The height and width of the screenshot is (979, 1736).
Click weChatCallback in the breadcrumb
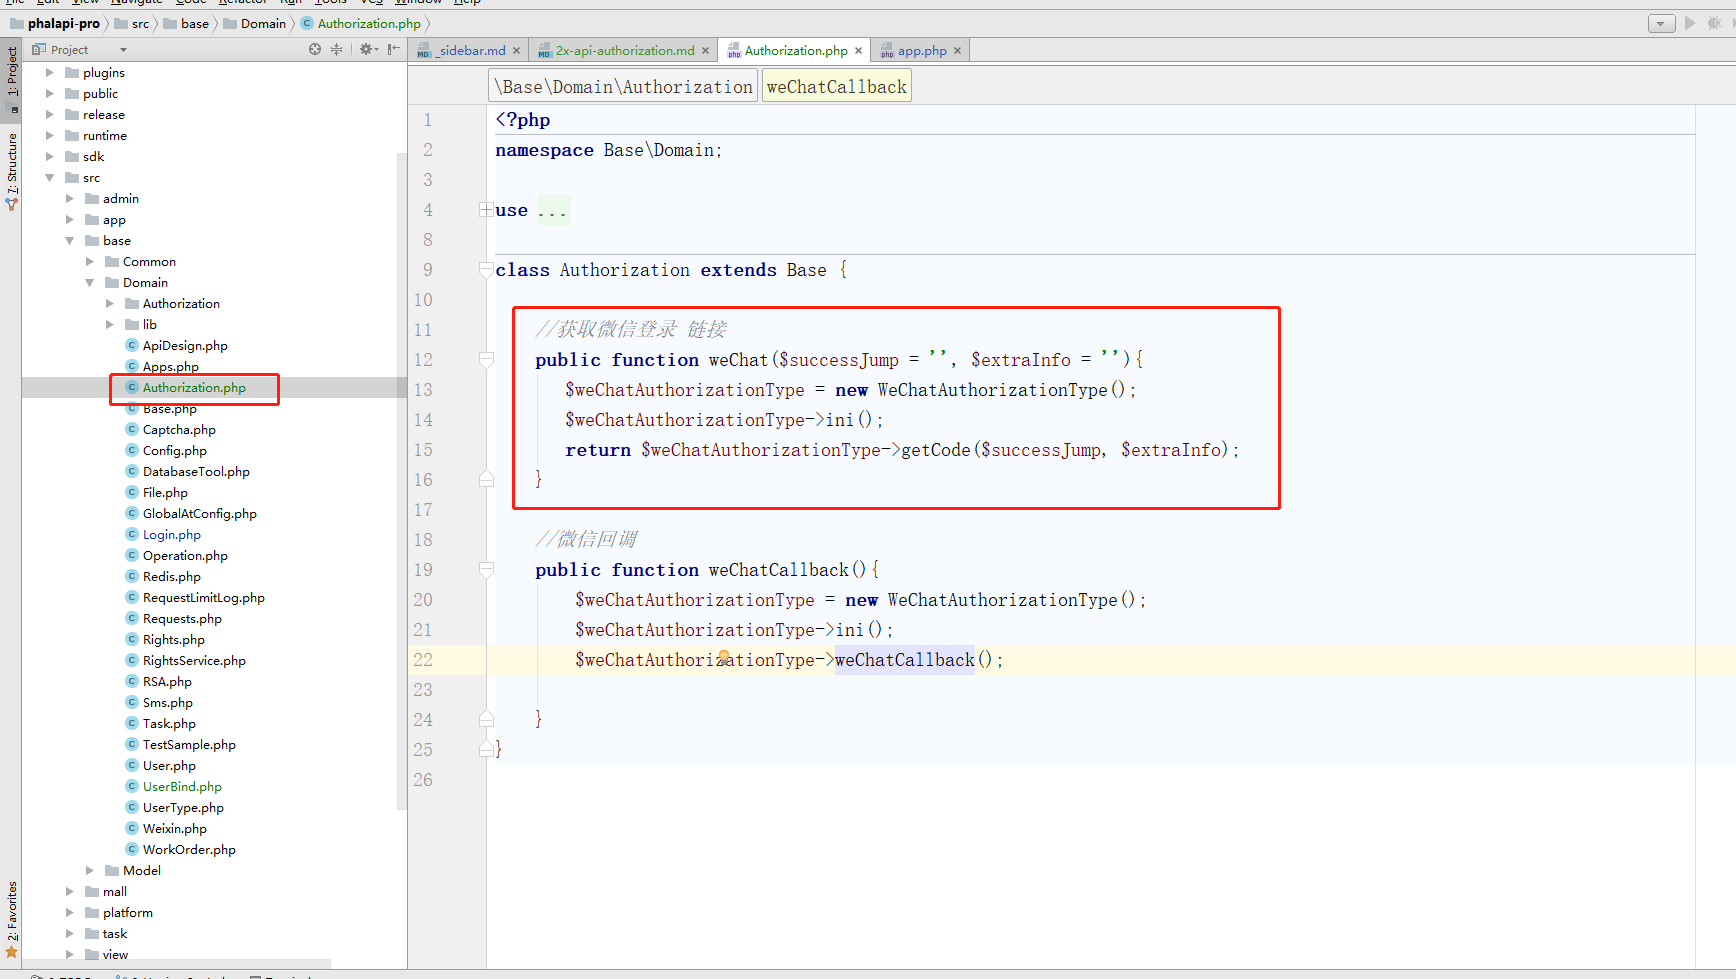pos(836,87)
